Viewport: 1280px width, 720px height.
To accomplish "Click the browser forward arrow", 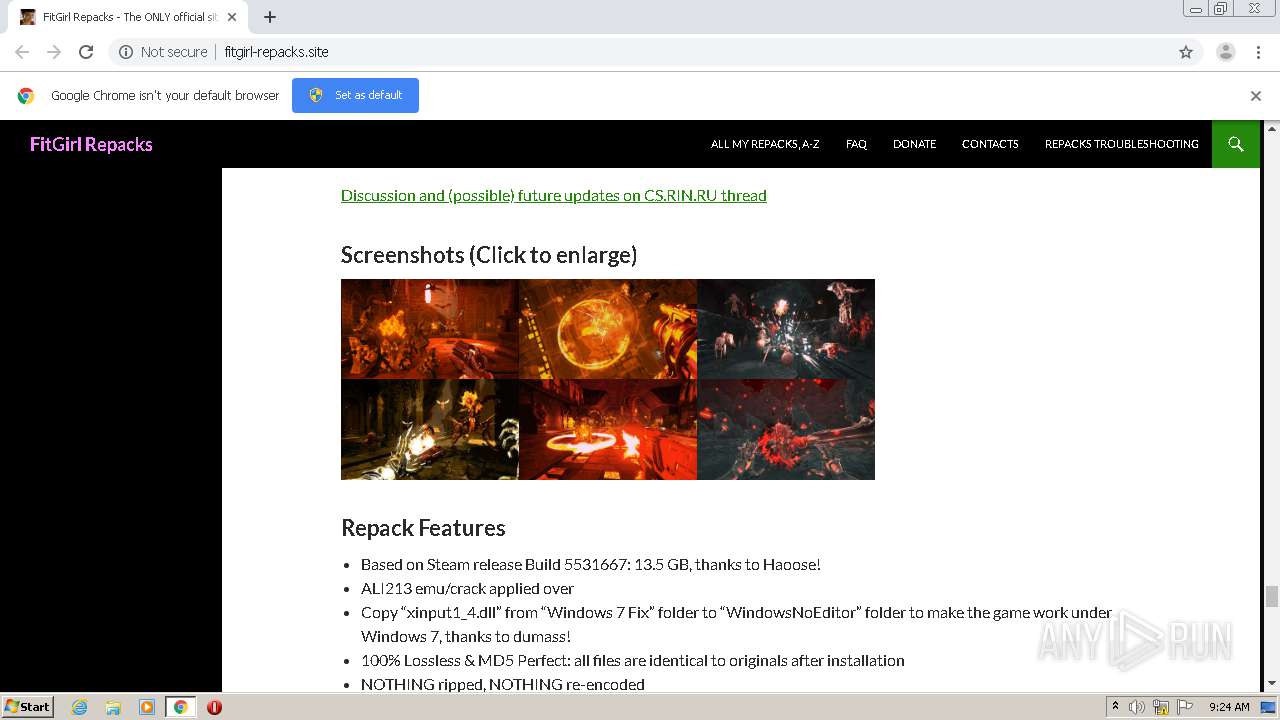I will pos(54,52).
